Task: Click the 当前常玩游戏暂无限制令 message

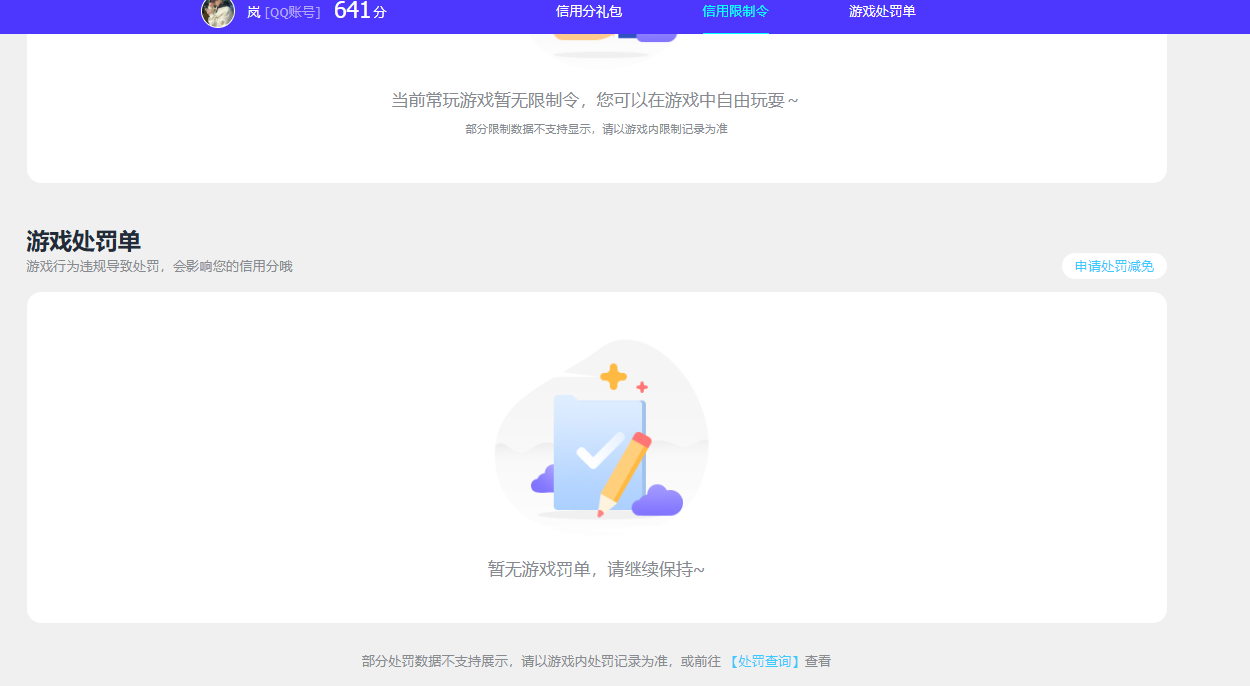Action: [595, 100]
